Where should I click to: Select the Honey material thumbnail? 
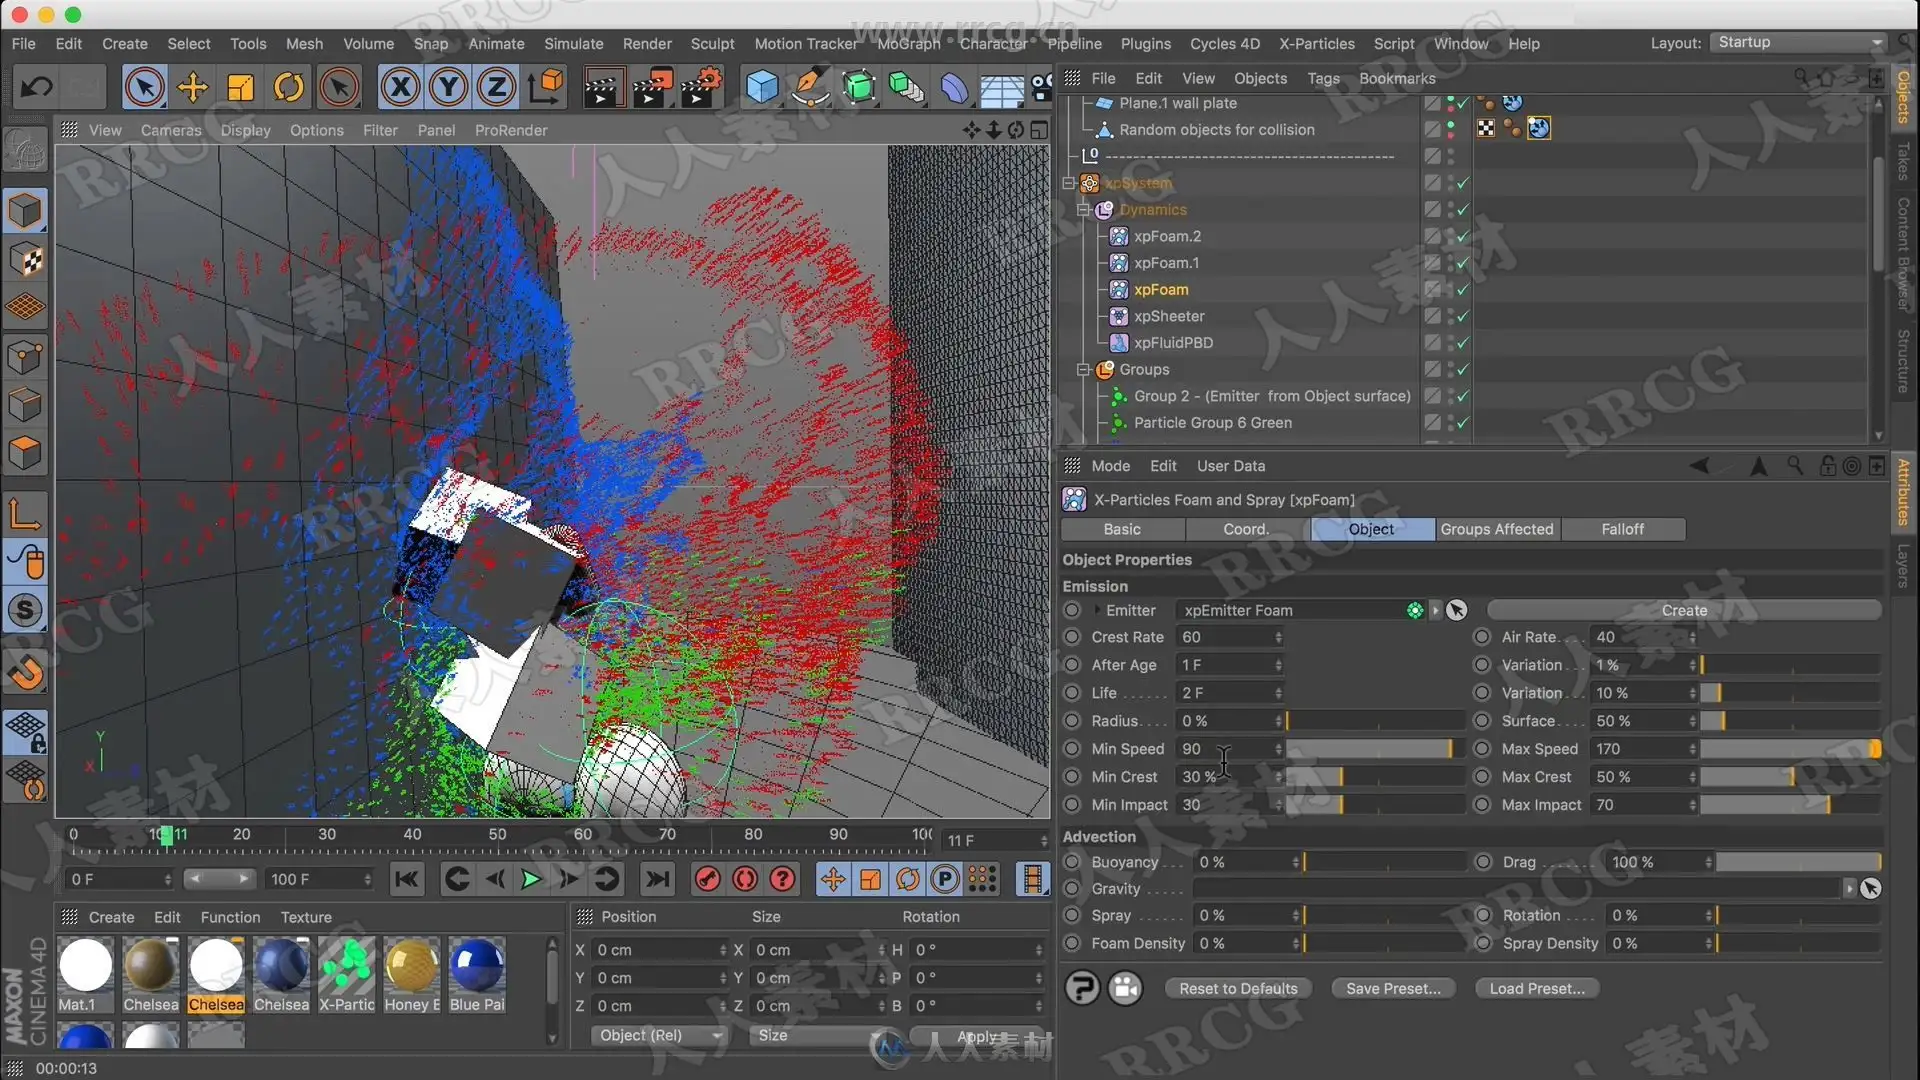(x=411, y=966)
